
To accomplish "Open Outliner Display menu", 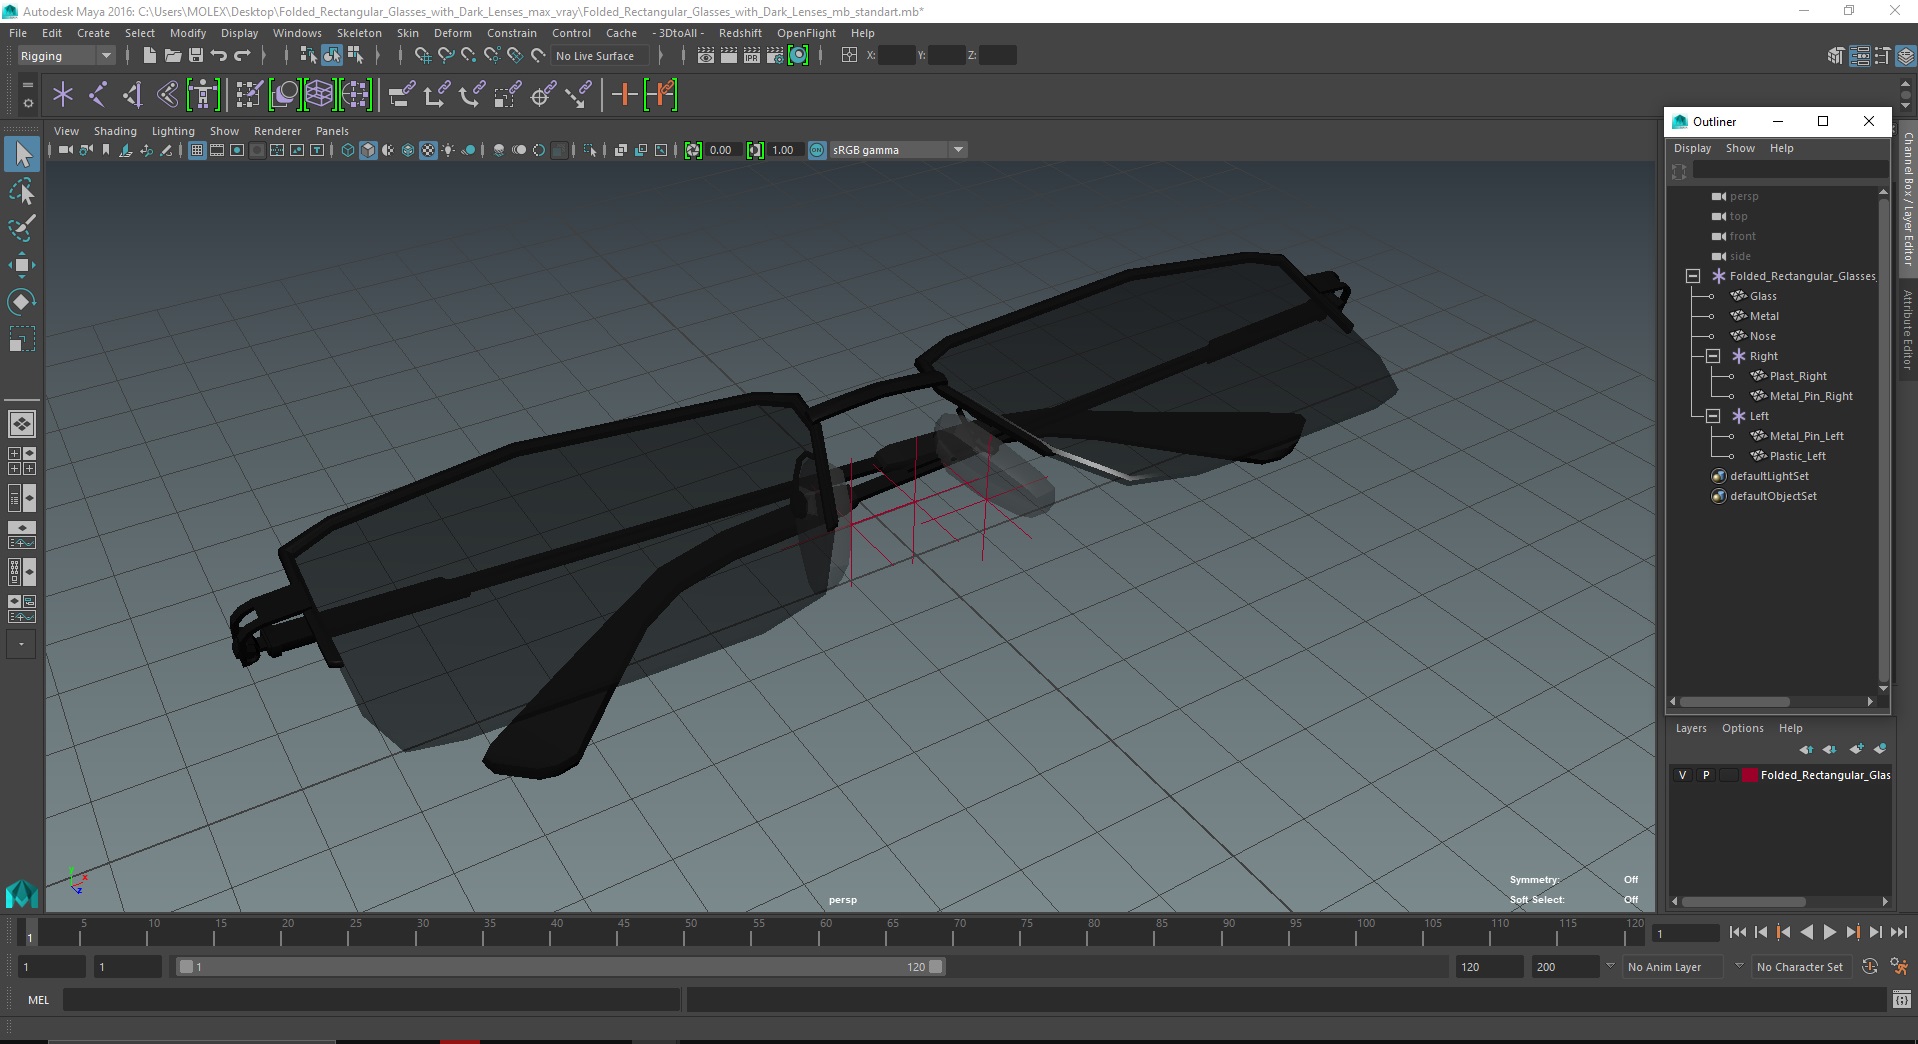I will (1692, 148).
